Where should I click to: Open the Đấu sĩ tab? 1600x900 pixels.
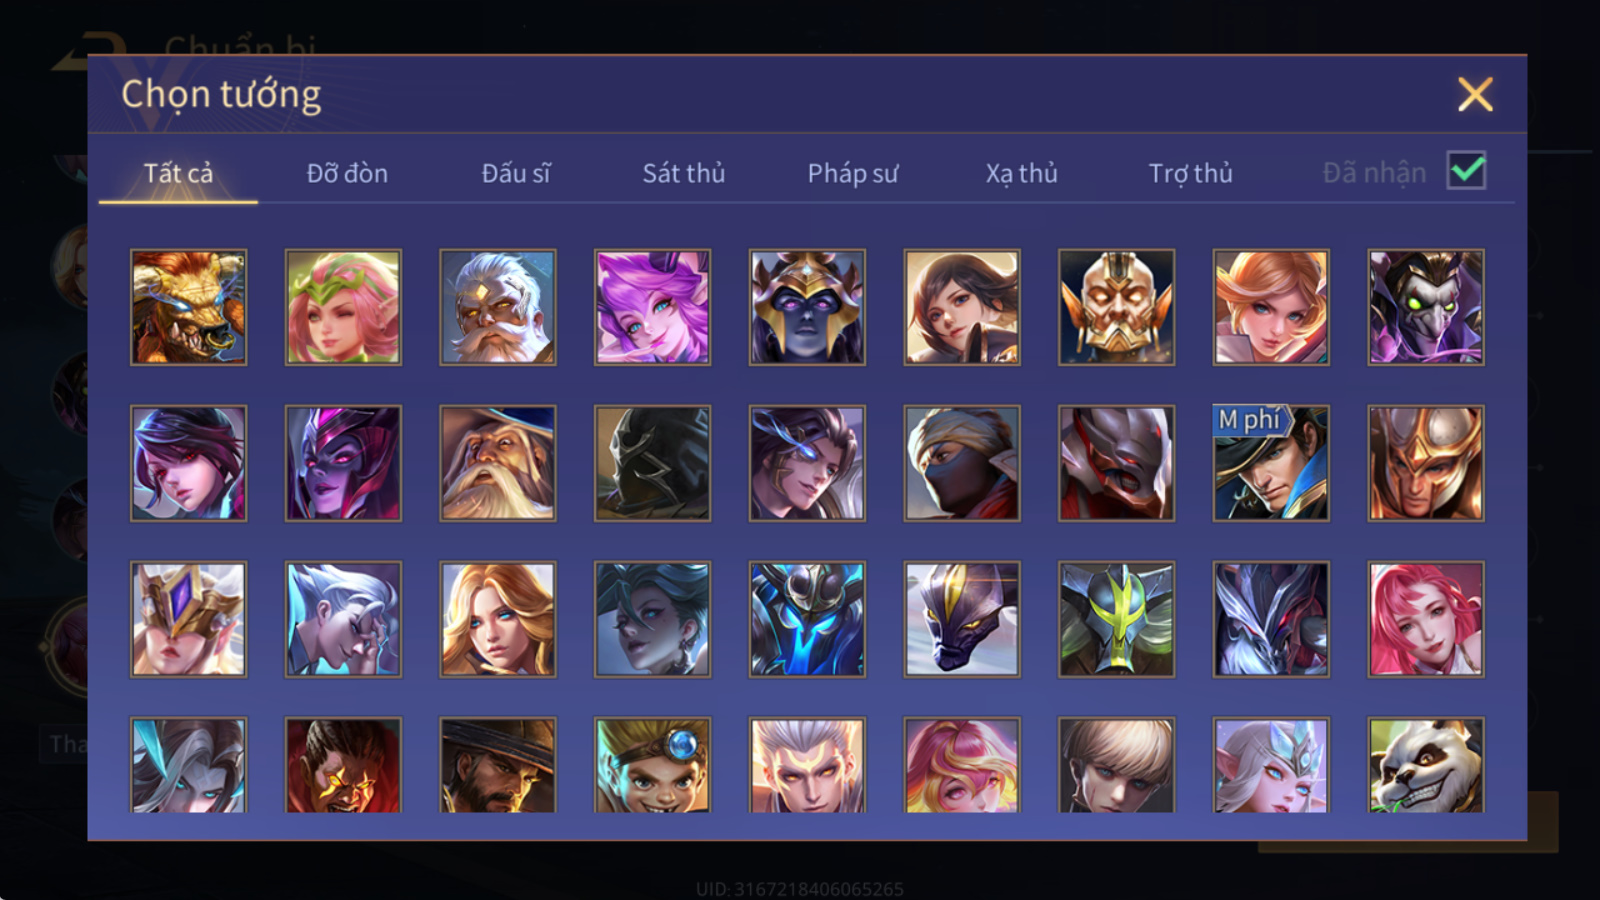(516, 173)
